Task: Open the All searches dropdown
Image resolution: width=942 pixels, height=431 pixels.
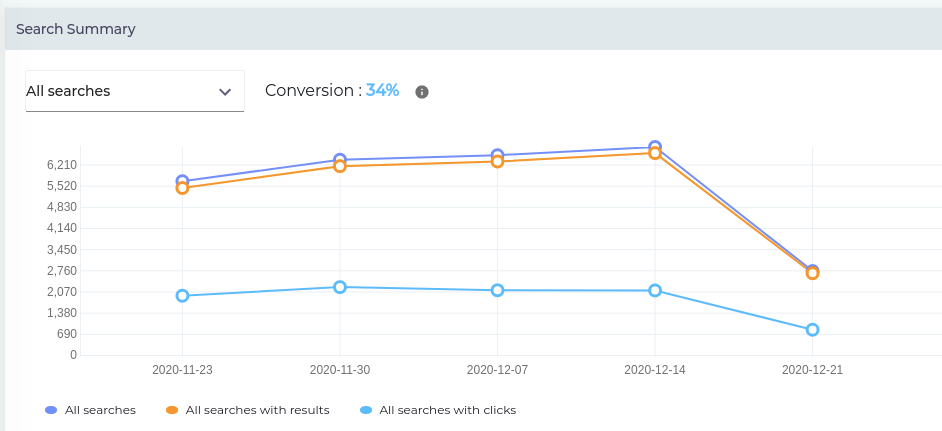Action: coord(134,91)
